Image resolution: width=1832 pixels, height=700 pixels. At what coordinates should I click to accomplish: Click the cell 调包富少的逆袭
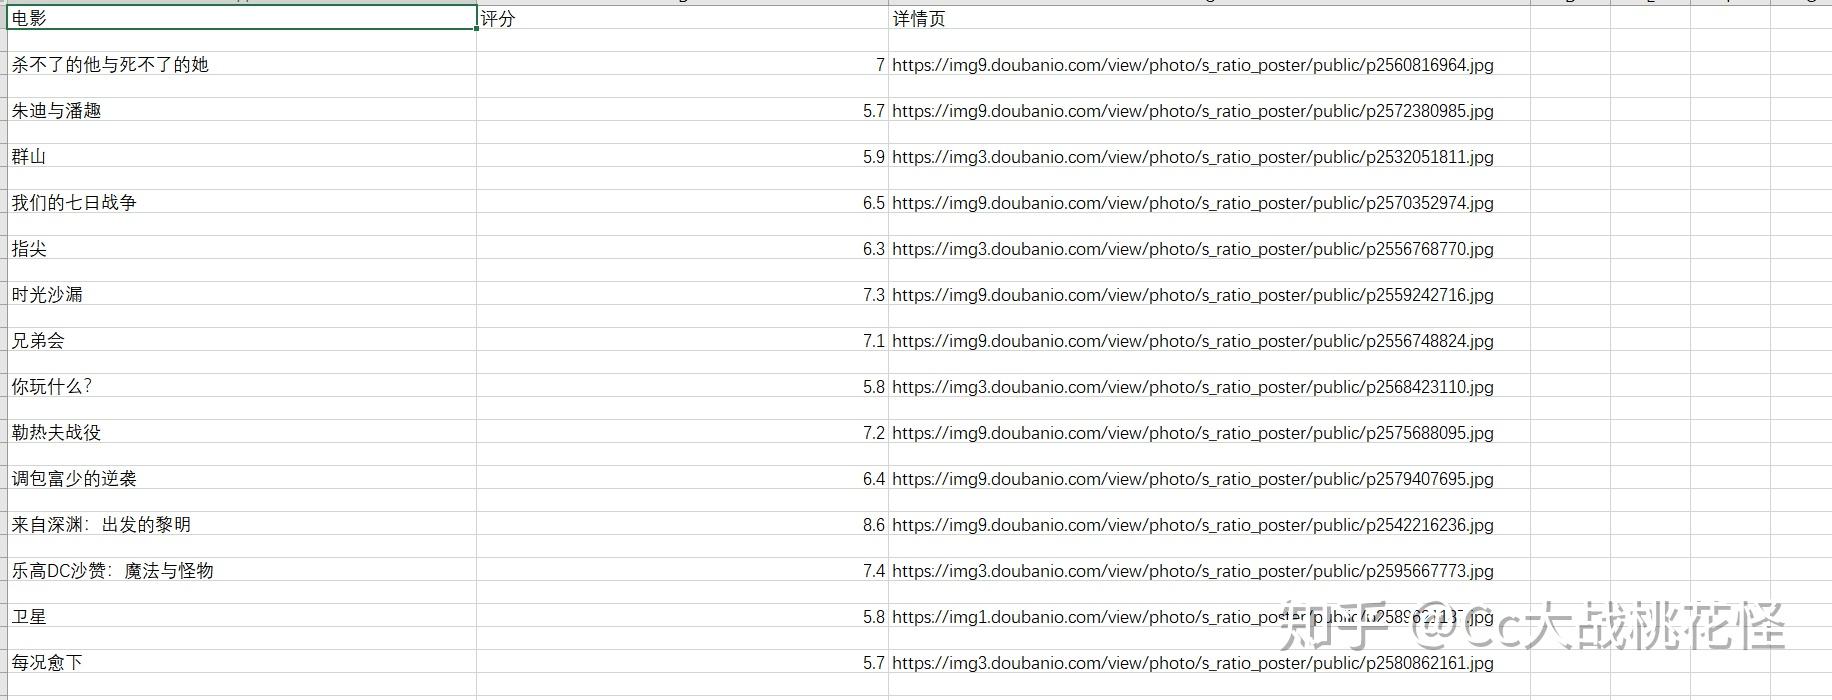[x=241, y=478]
